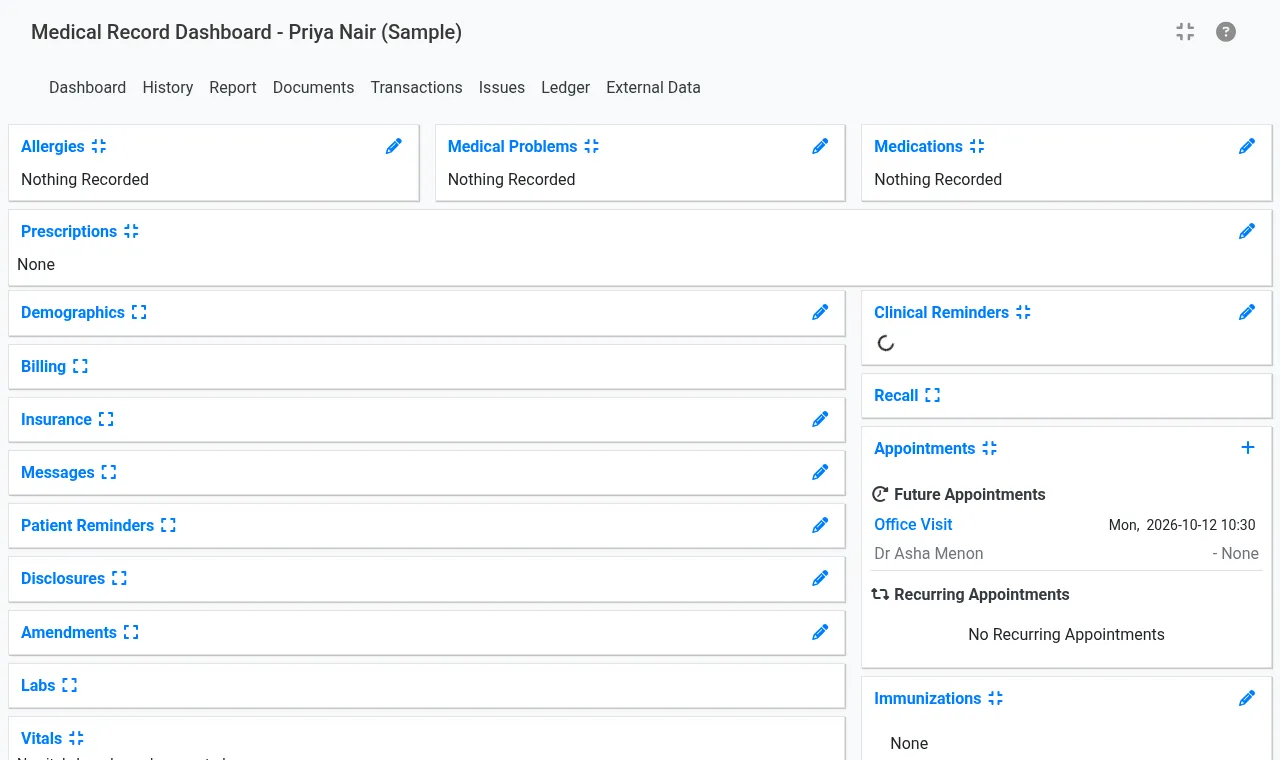The height and width of the screenshot is (760, 1280).
Task: Collapse the dashboard with the top compress icon
Action: tap(1185, 32)
